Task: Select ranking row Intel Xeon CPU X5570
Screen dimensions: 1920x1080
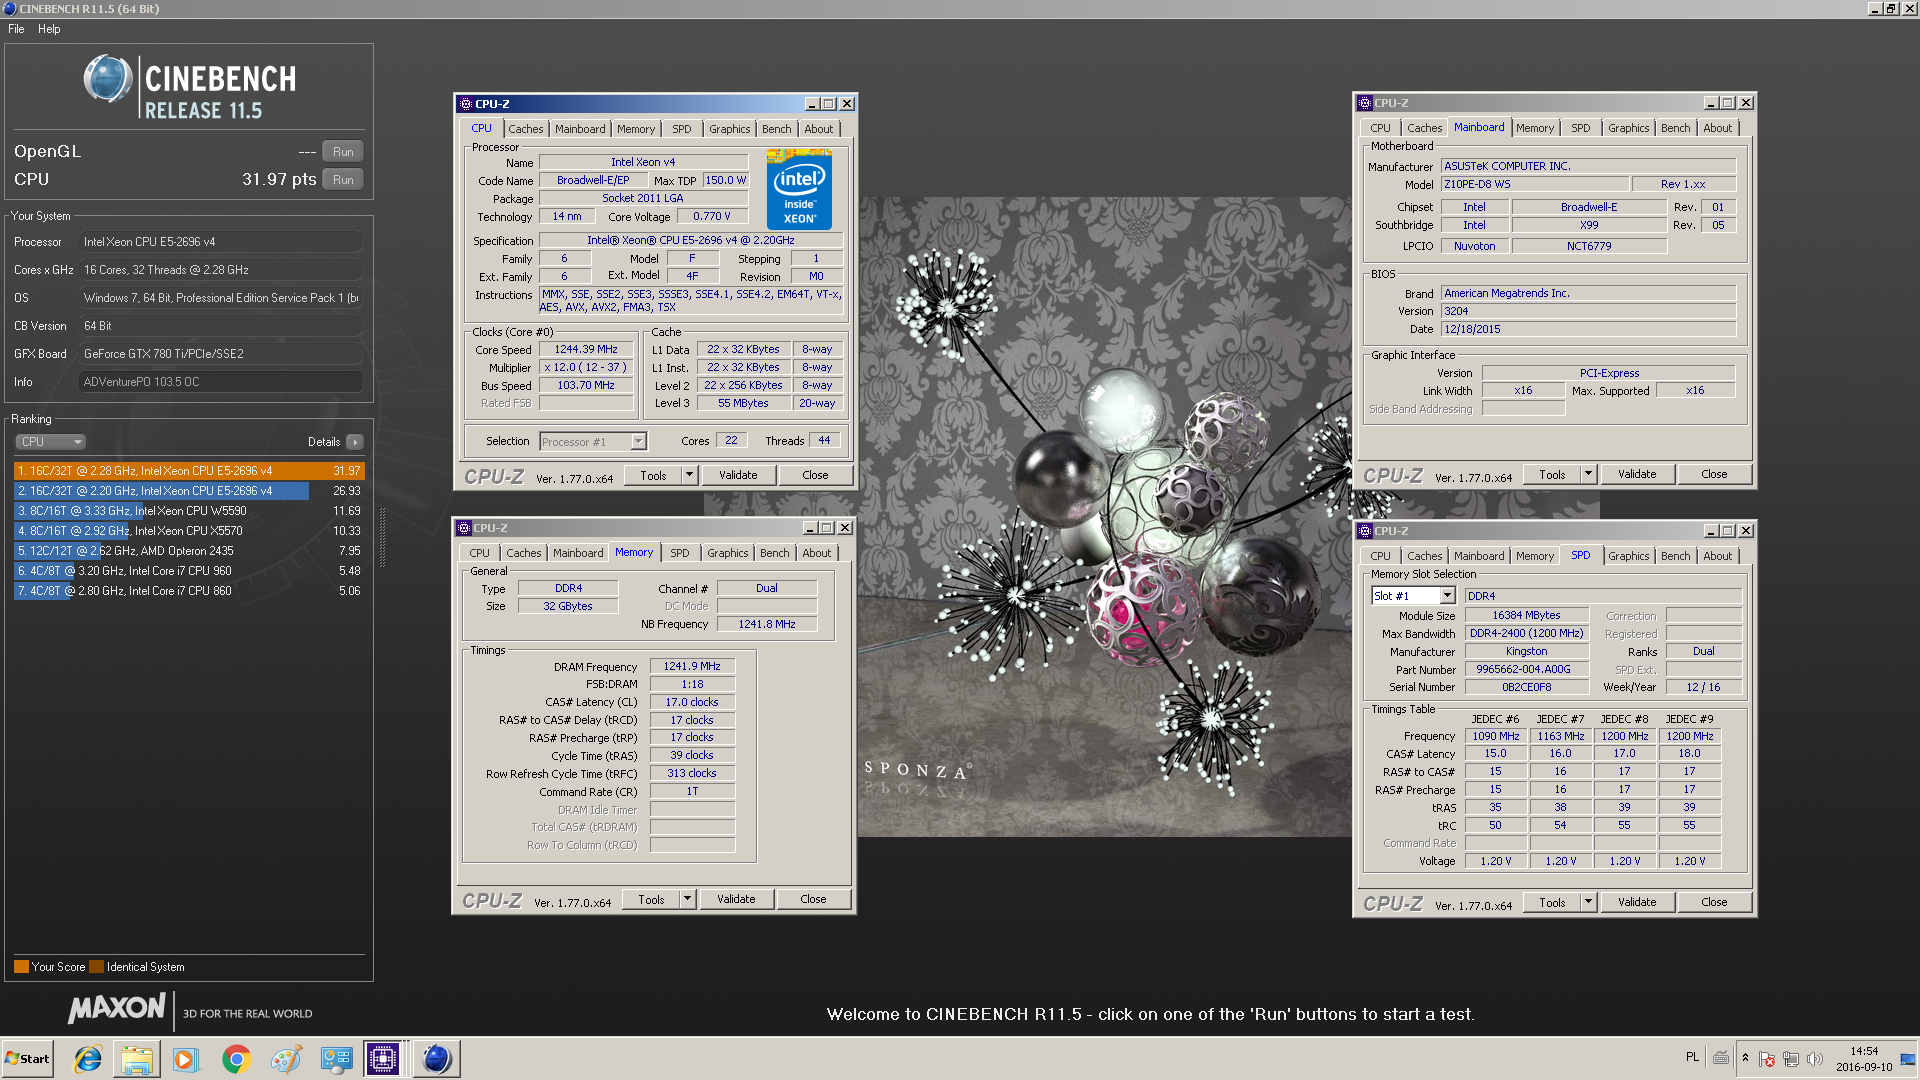Action: (189, 531)
